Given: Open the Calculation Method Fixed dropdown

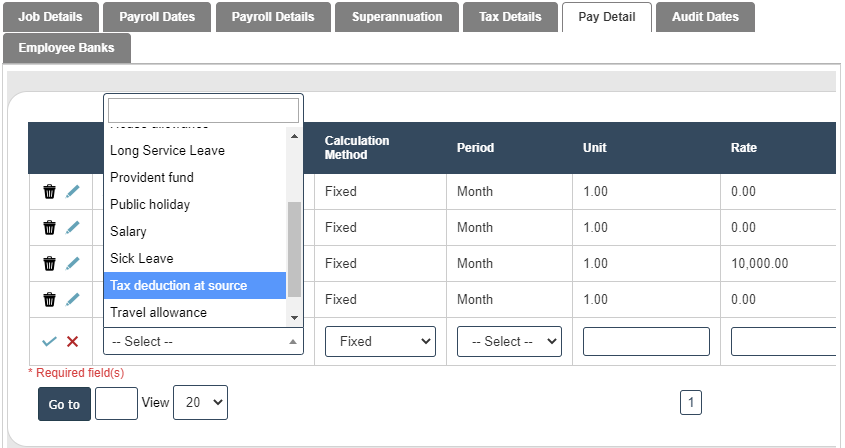Looking at the screenshot, I should (x=380, y=341).
